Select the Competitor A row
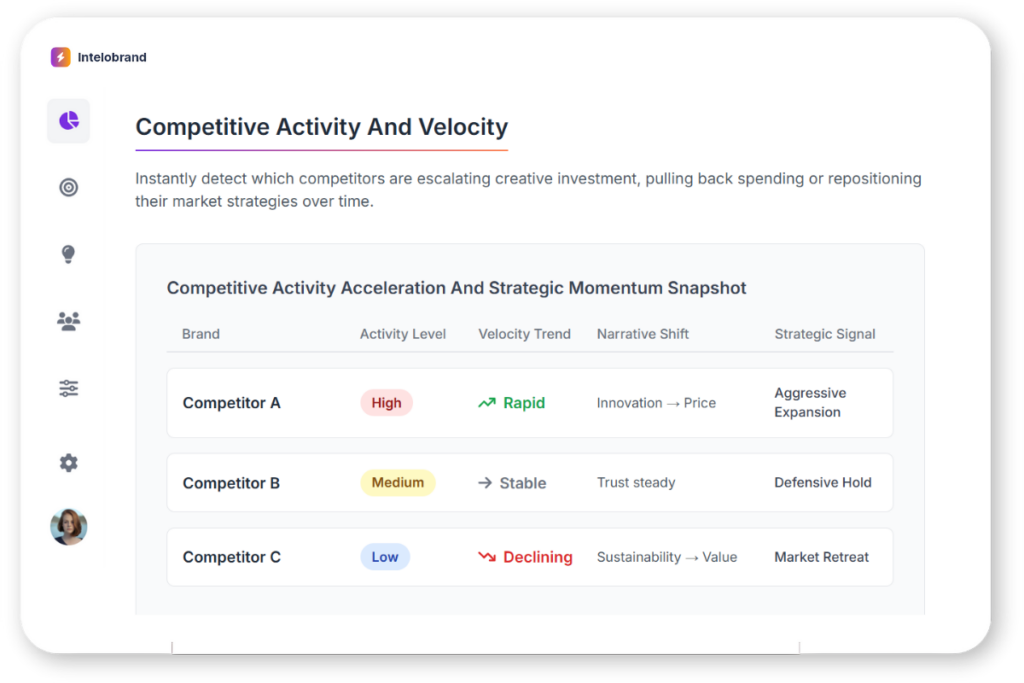 click(x=529, y=403)
